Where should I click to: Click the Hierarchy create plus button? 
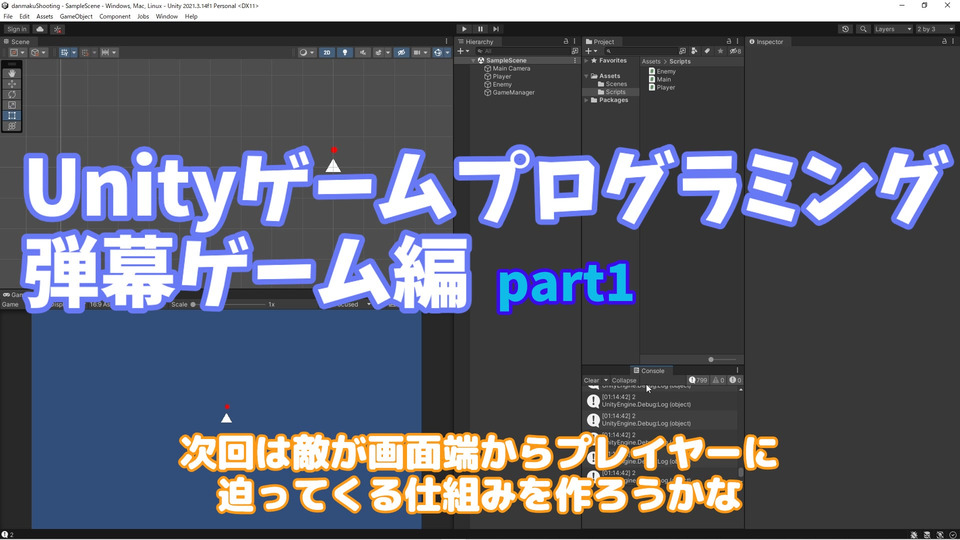click(463, 51)
